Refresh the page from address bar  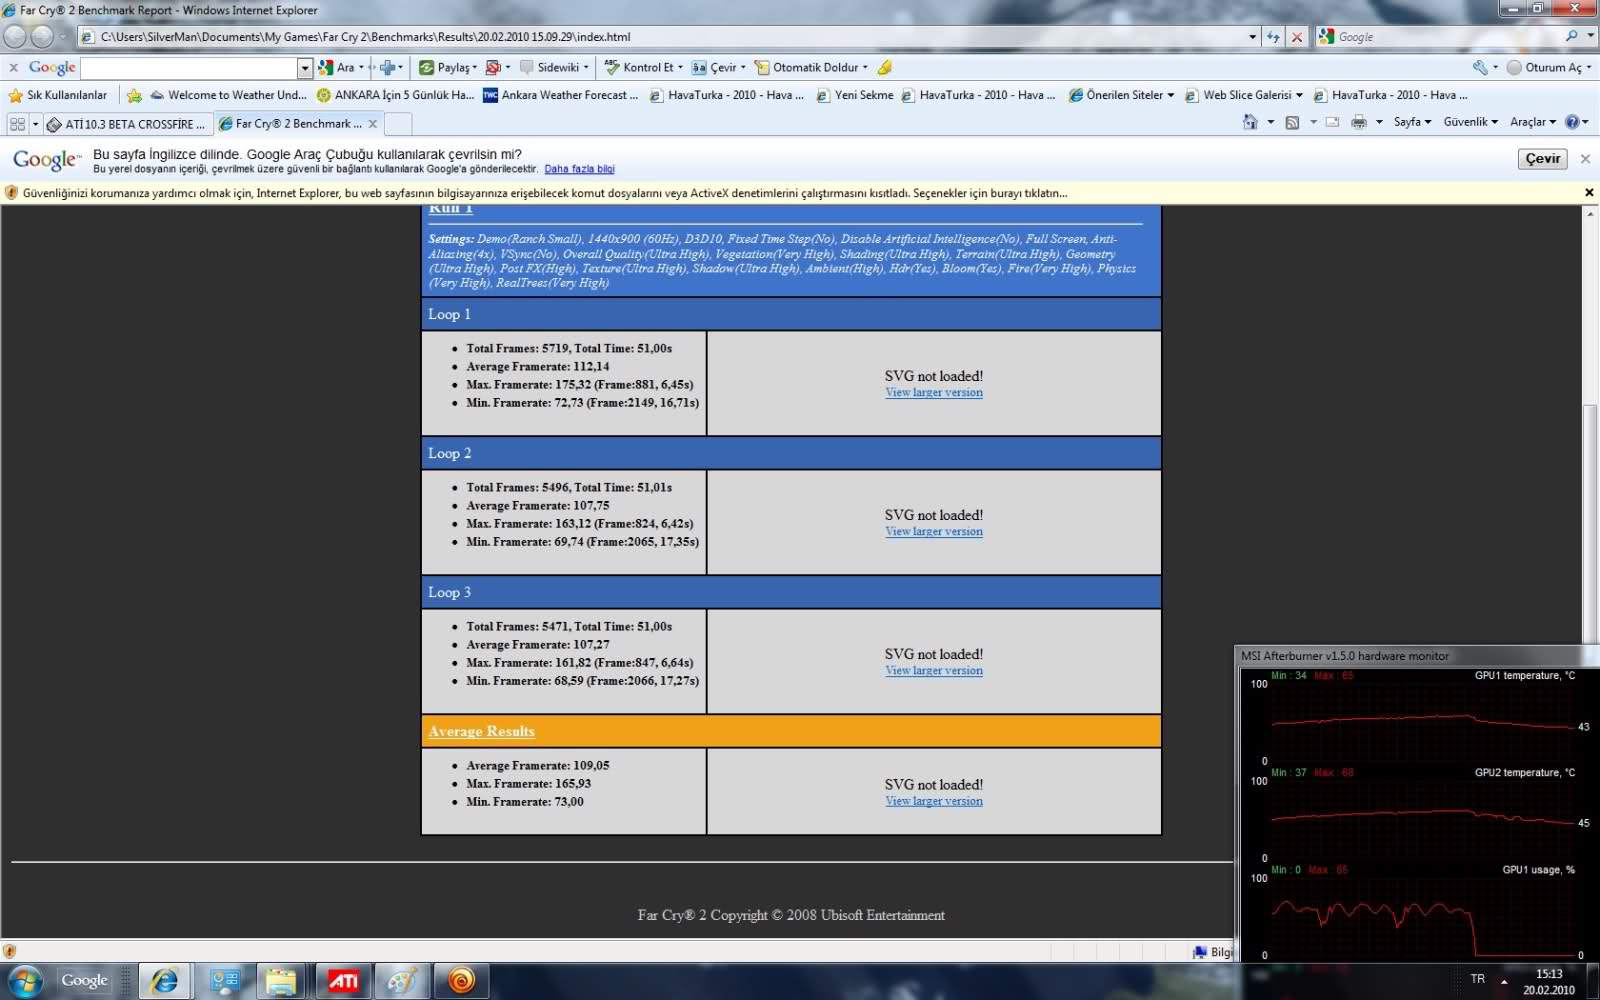pyautogui.click(x=1273, y=37)
